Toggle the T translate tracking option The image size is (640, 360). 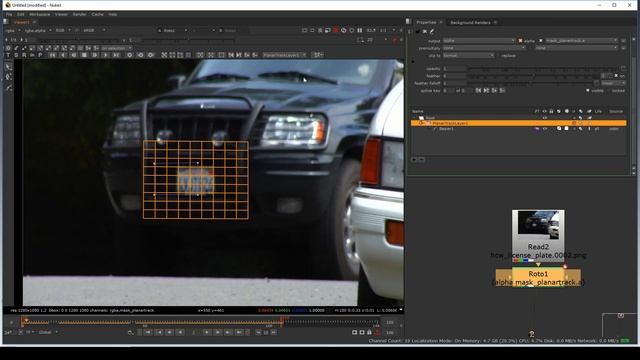coord(8,55)
